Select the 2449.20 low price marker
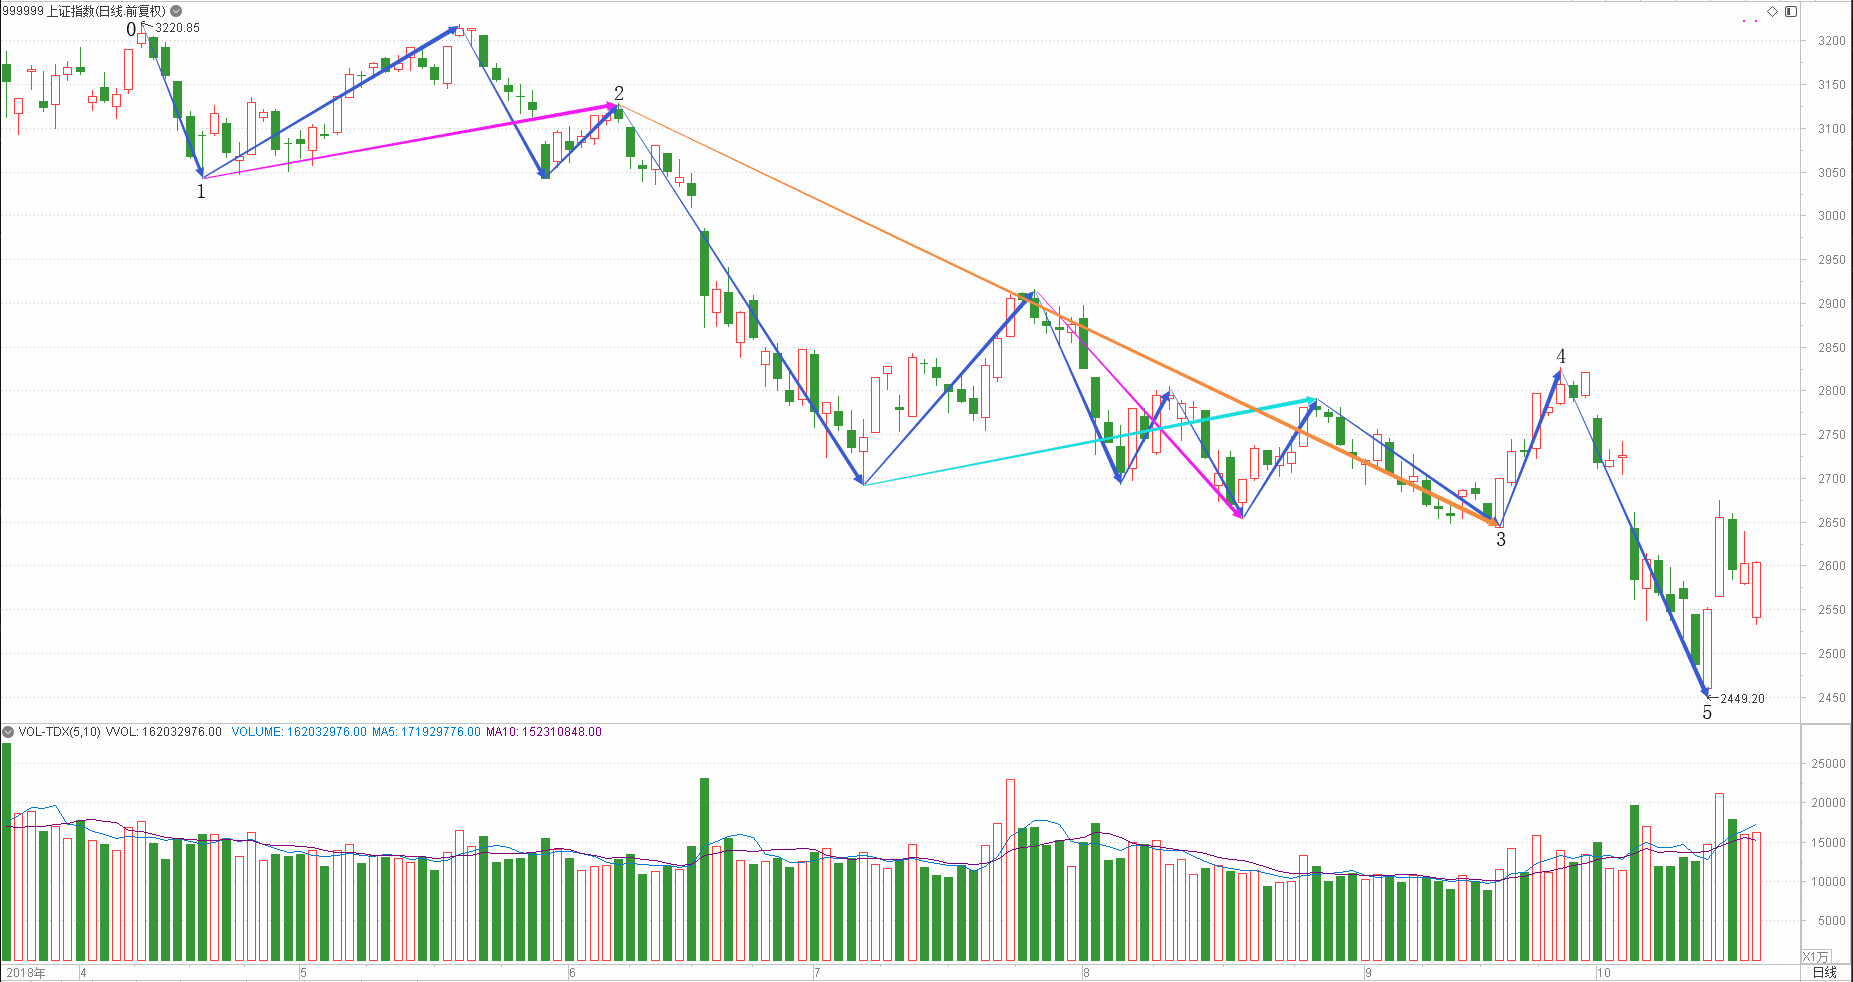 coord(1741,699)
